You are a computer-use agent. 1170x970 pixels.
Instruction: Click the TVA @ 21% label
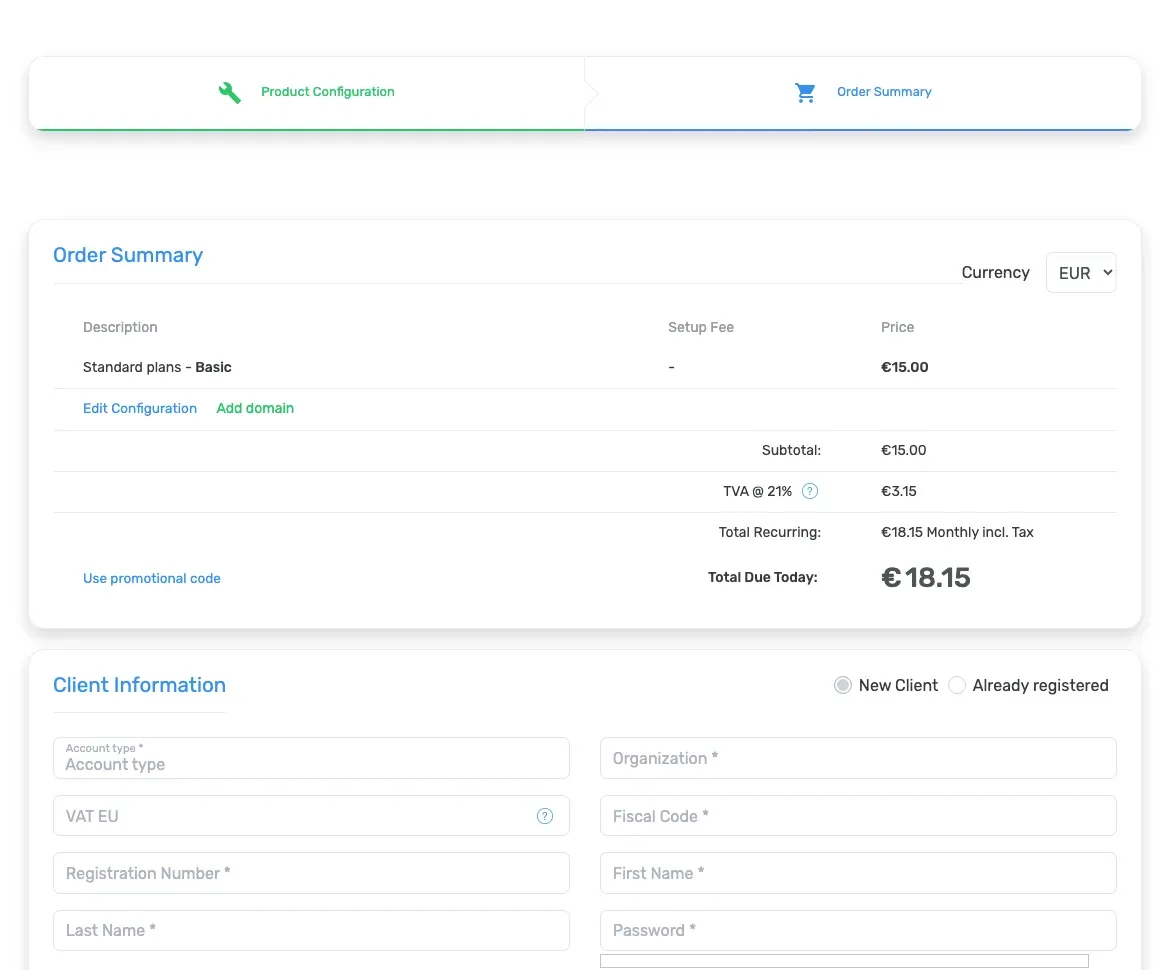pos(757,491)
